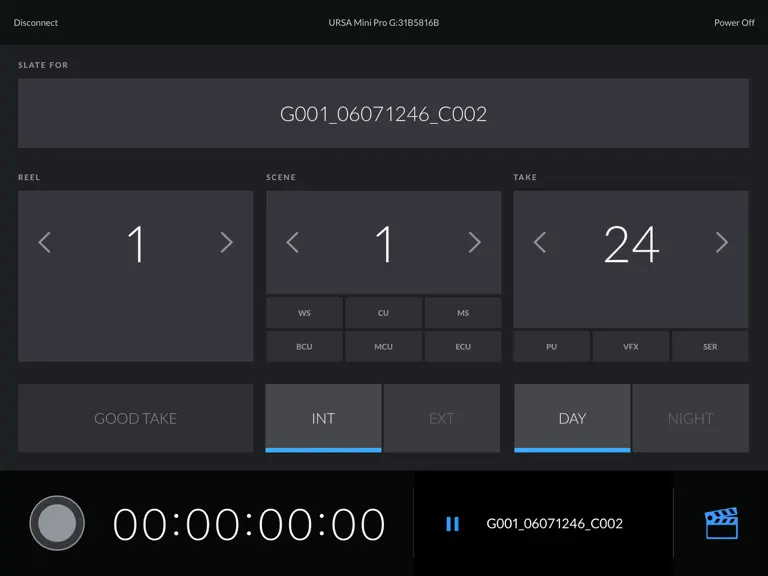Viewport: 768px width, 576px height.
Task: Increase the Scene number
Action: pos(474,242)
